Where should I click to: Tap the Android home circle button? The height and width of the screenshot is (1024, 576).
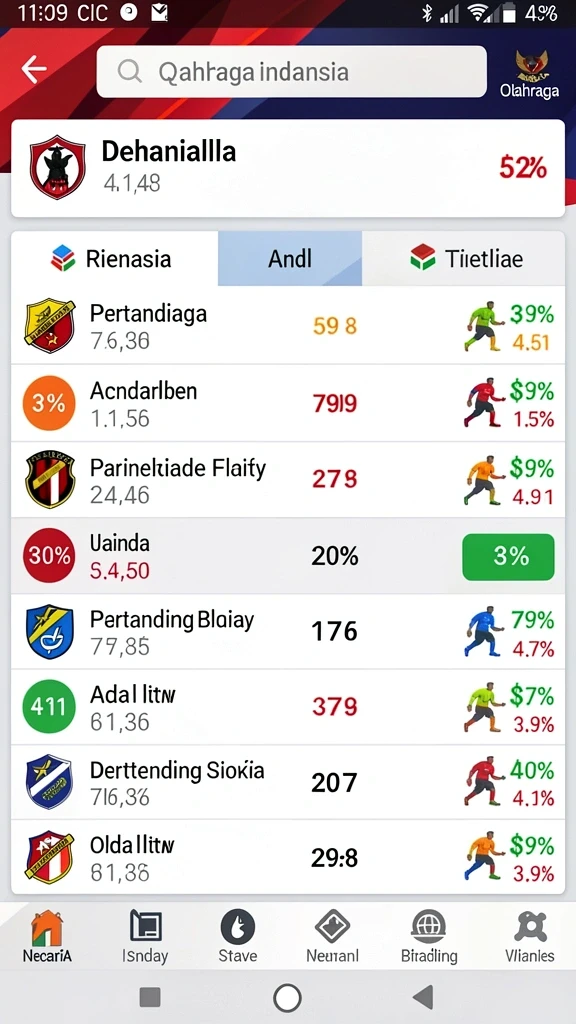coord(287,997)
